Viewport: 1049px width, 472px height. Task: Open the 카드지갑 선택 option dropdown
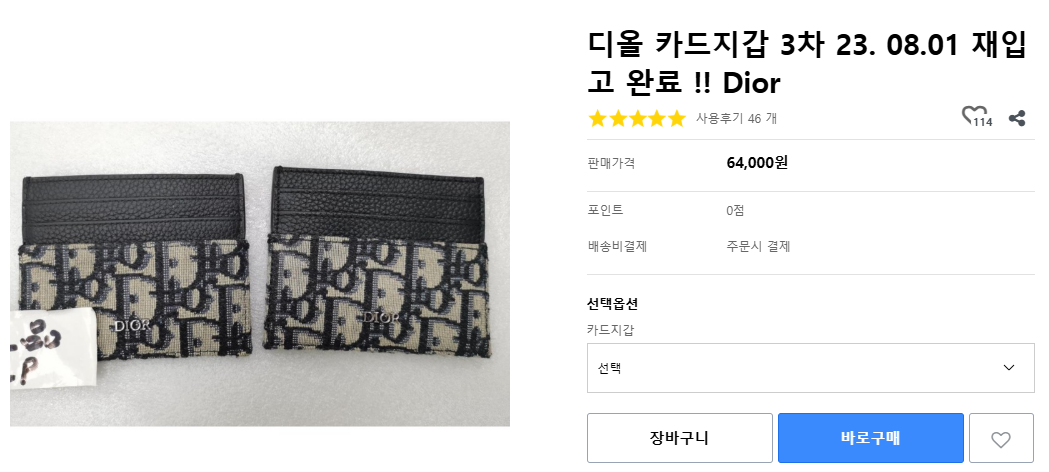click(810, 368)
